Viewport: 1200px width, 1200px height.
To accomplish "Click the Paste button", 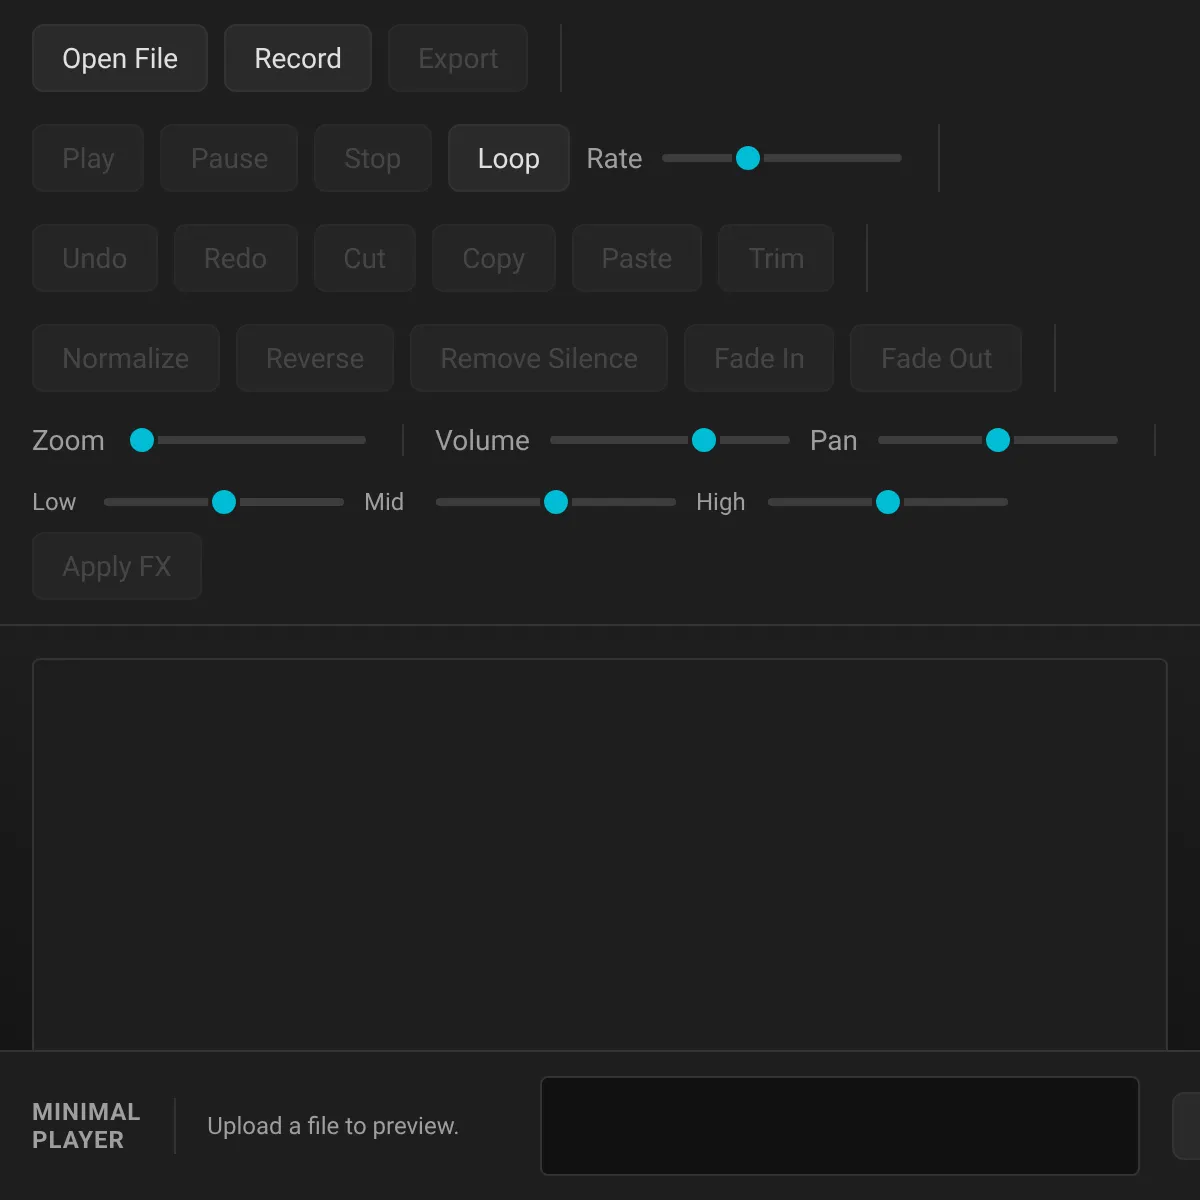I will [x=637, y=258].
